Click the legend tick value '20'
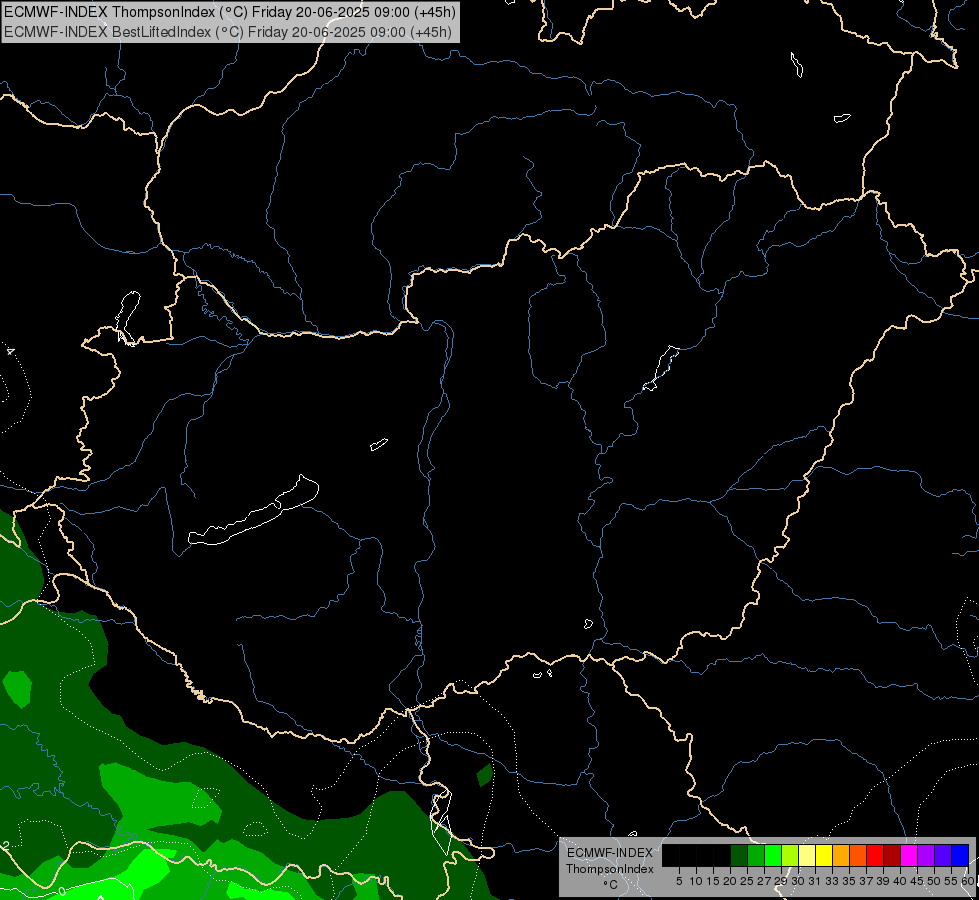The height and width of the screenshot is (900, 979). (x=730, y=881)
